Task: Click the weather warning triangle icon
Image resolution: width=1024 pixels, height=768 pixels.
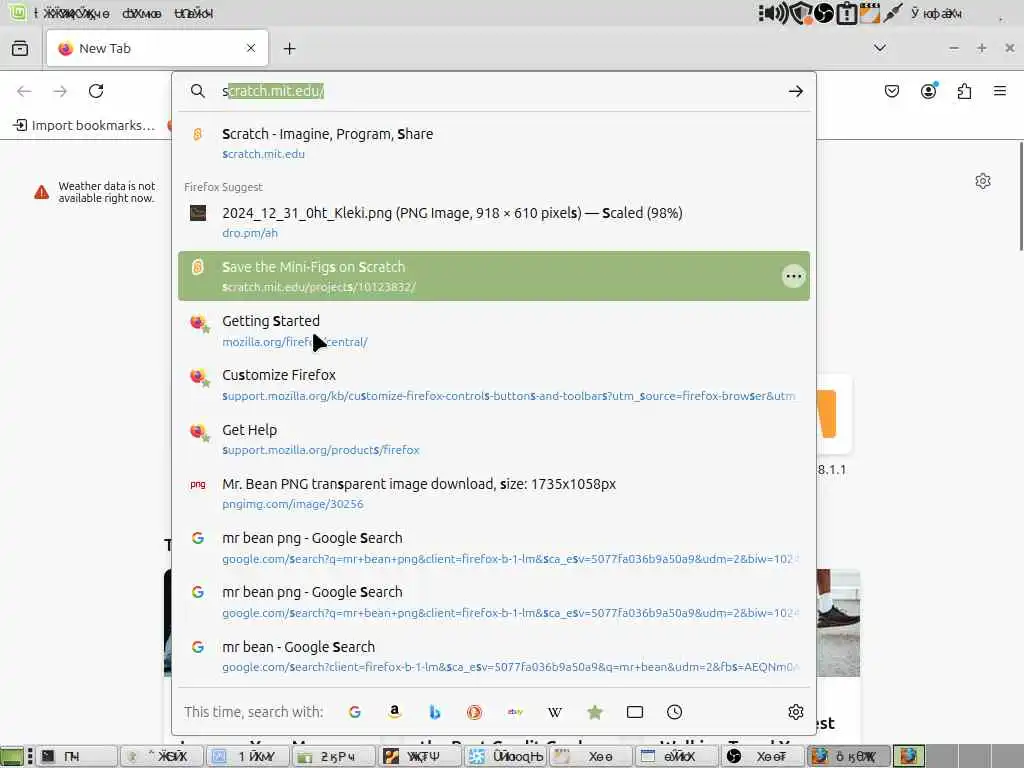Action: click(x=42, y=192)
